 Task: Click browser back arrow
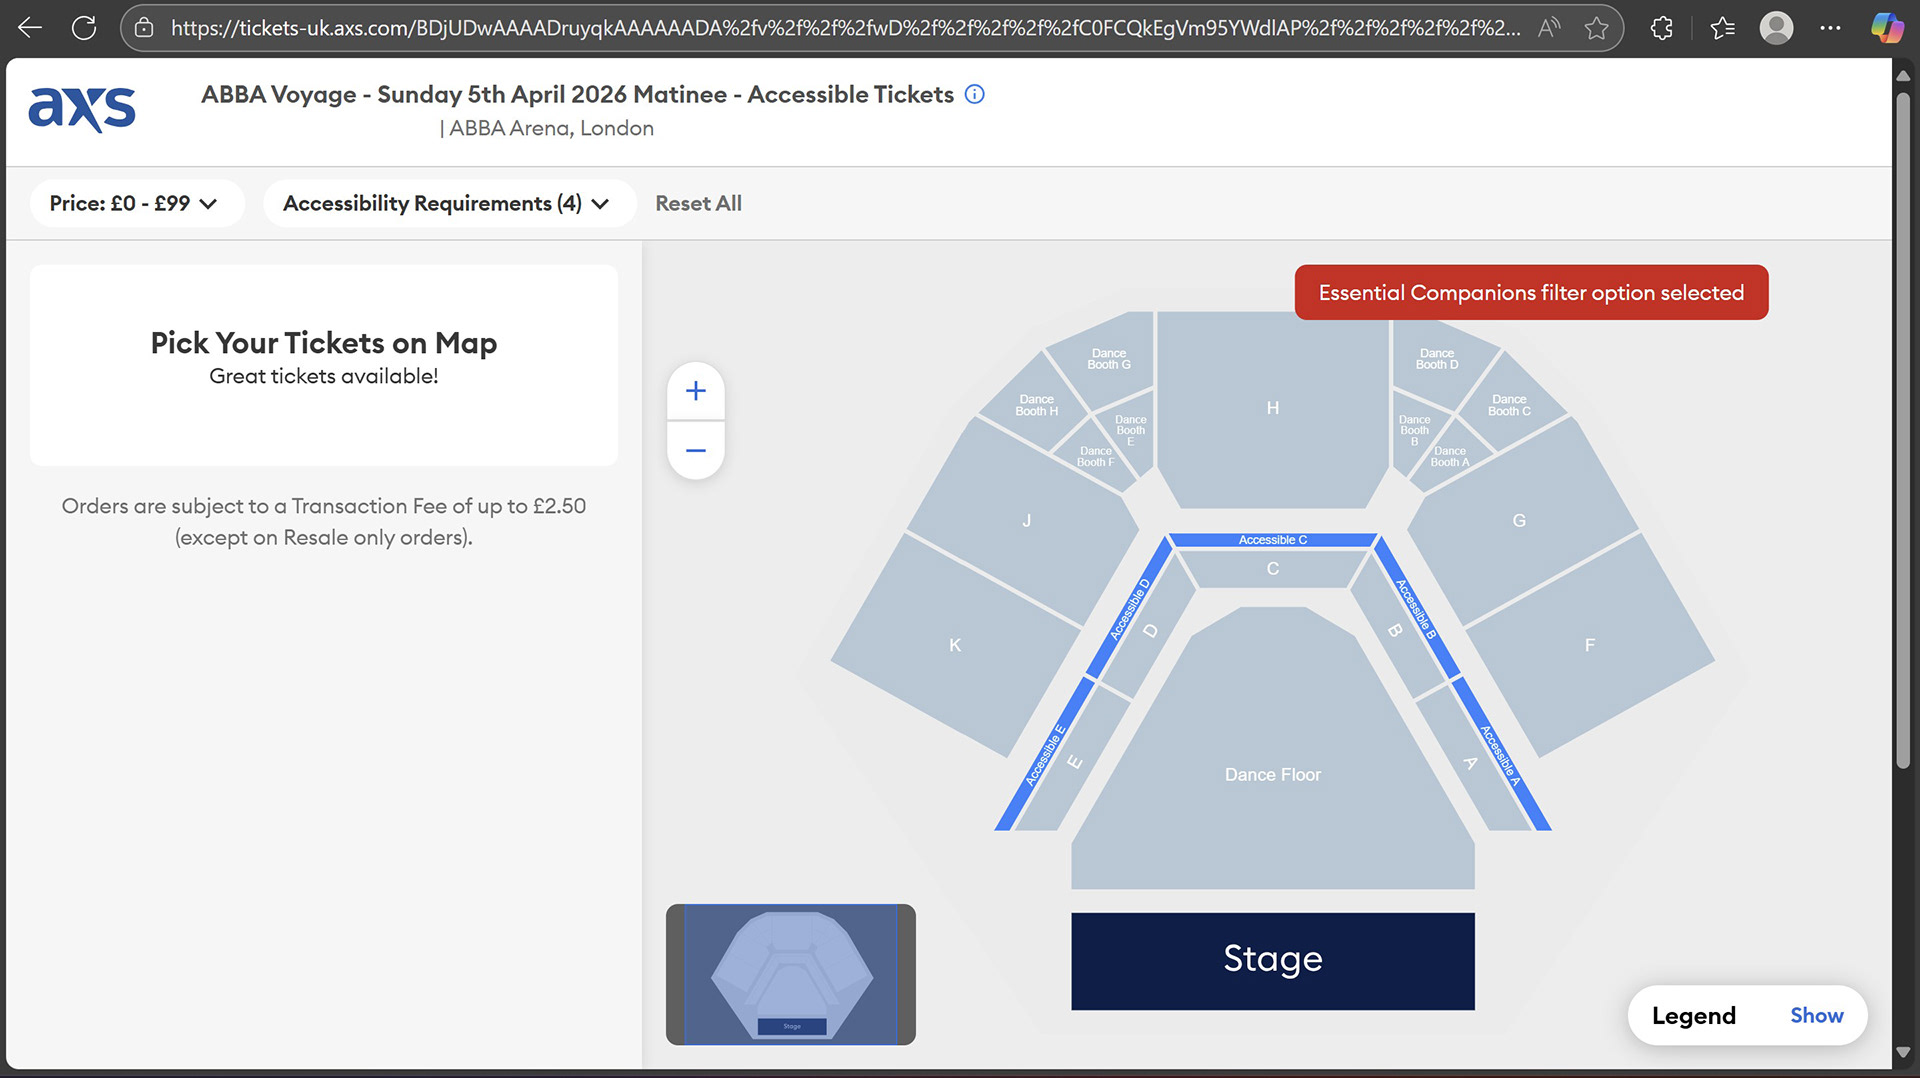tap(30, 28)
